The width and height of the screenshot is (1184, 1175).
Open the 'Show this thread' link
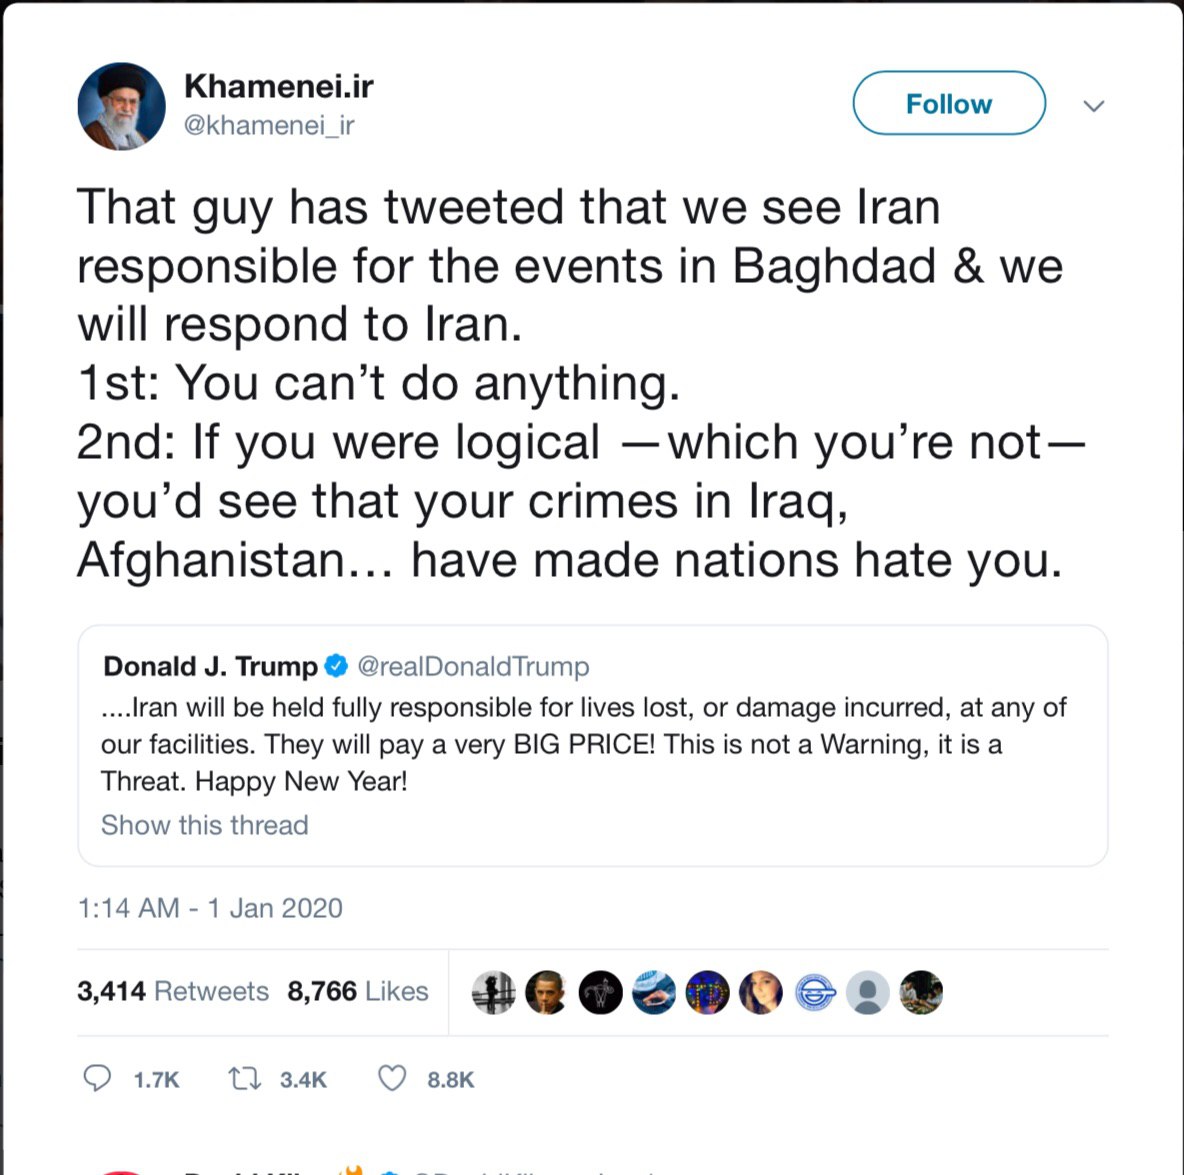(204, 825)
